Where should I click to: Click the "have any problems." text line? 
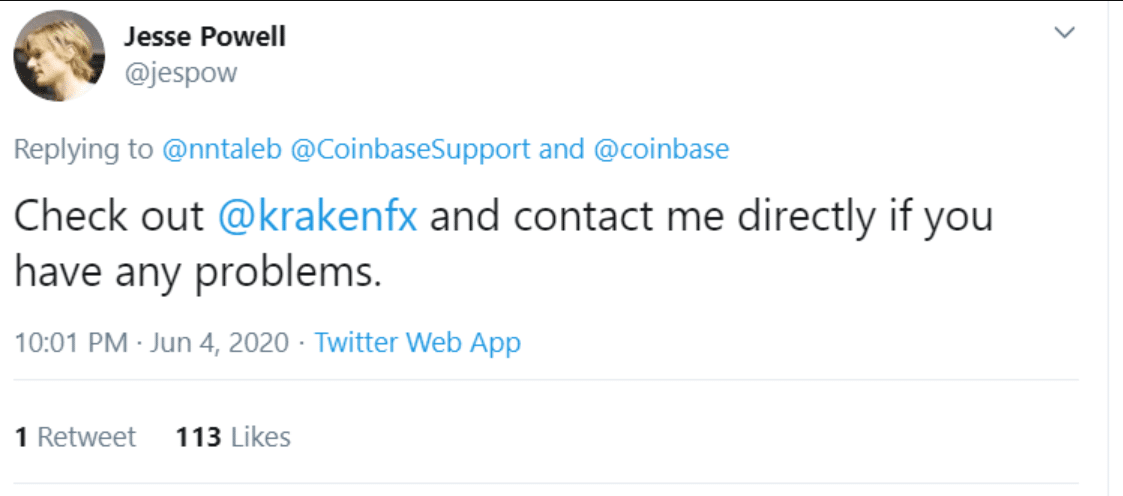[197, 271]
